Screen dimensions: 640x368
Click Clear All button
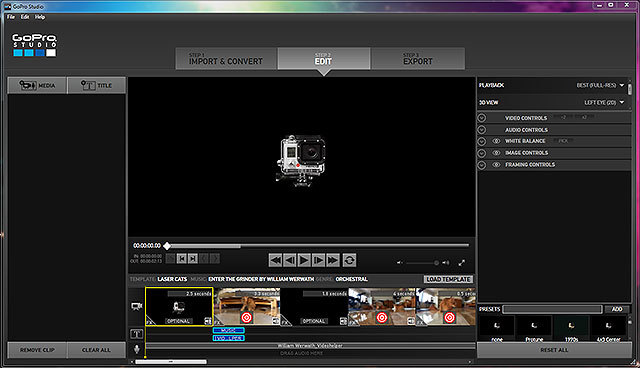[96, 350]
